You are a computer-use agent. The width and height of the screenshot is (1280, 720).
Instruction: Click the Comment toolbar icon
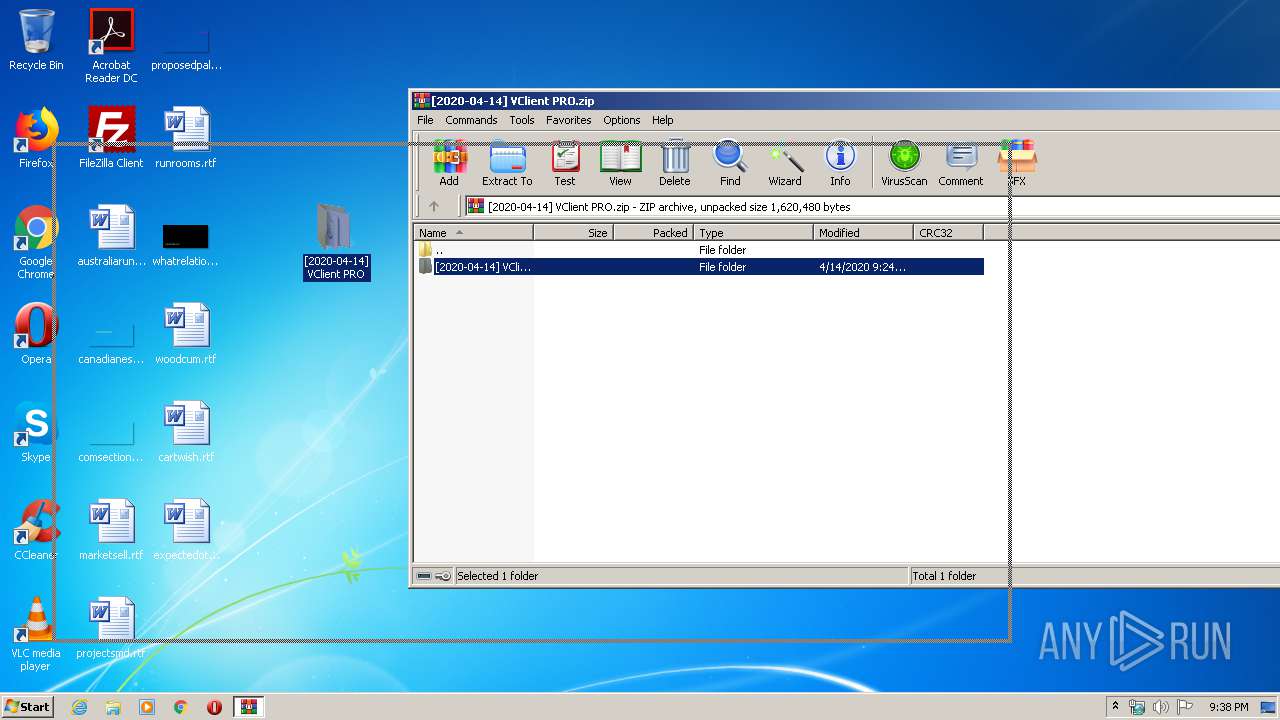[961, 164]
